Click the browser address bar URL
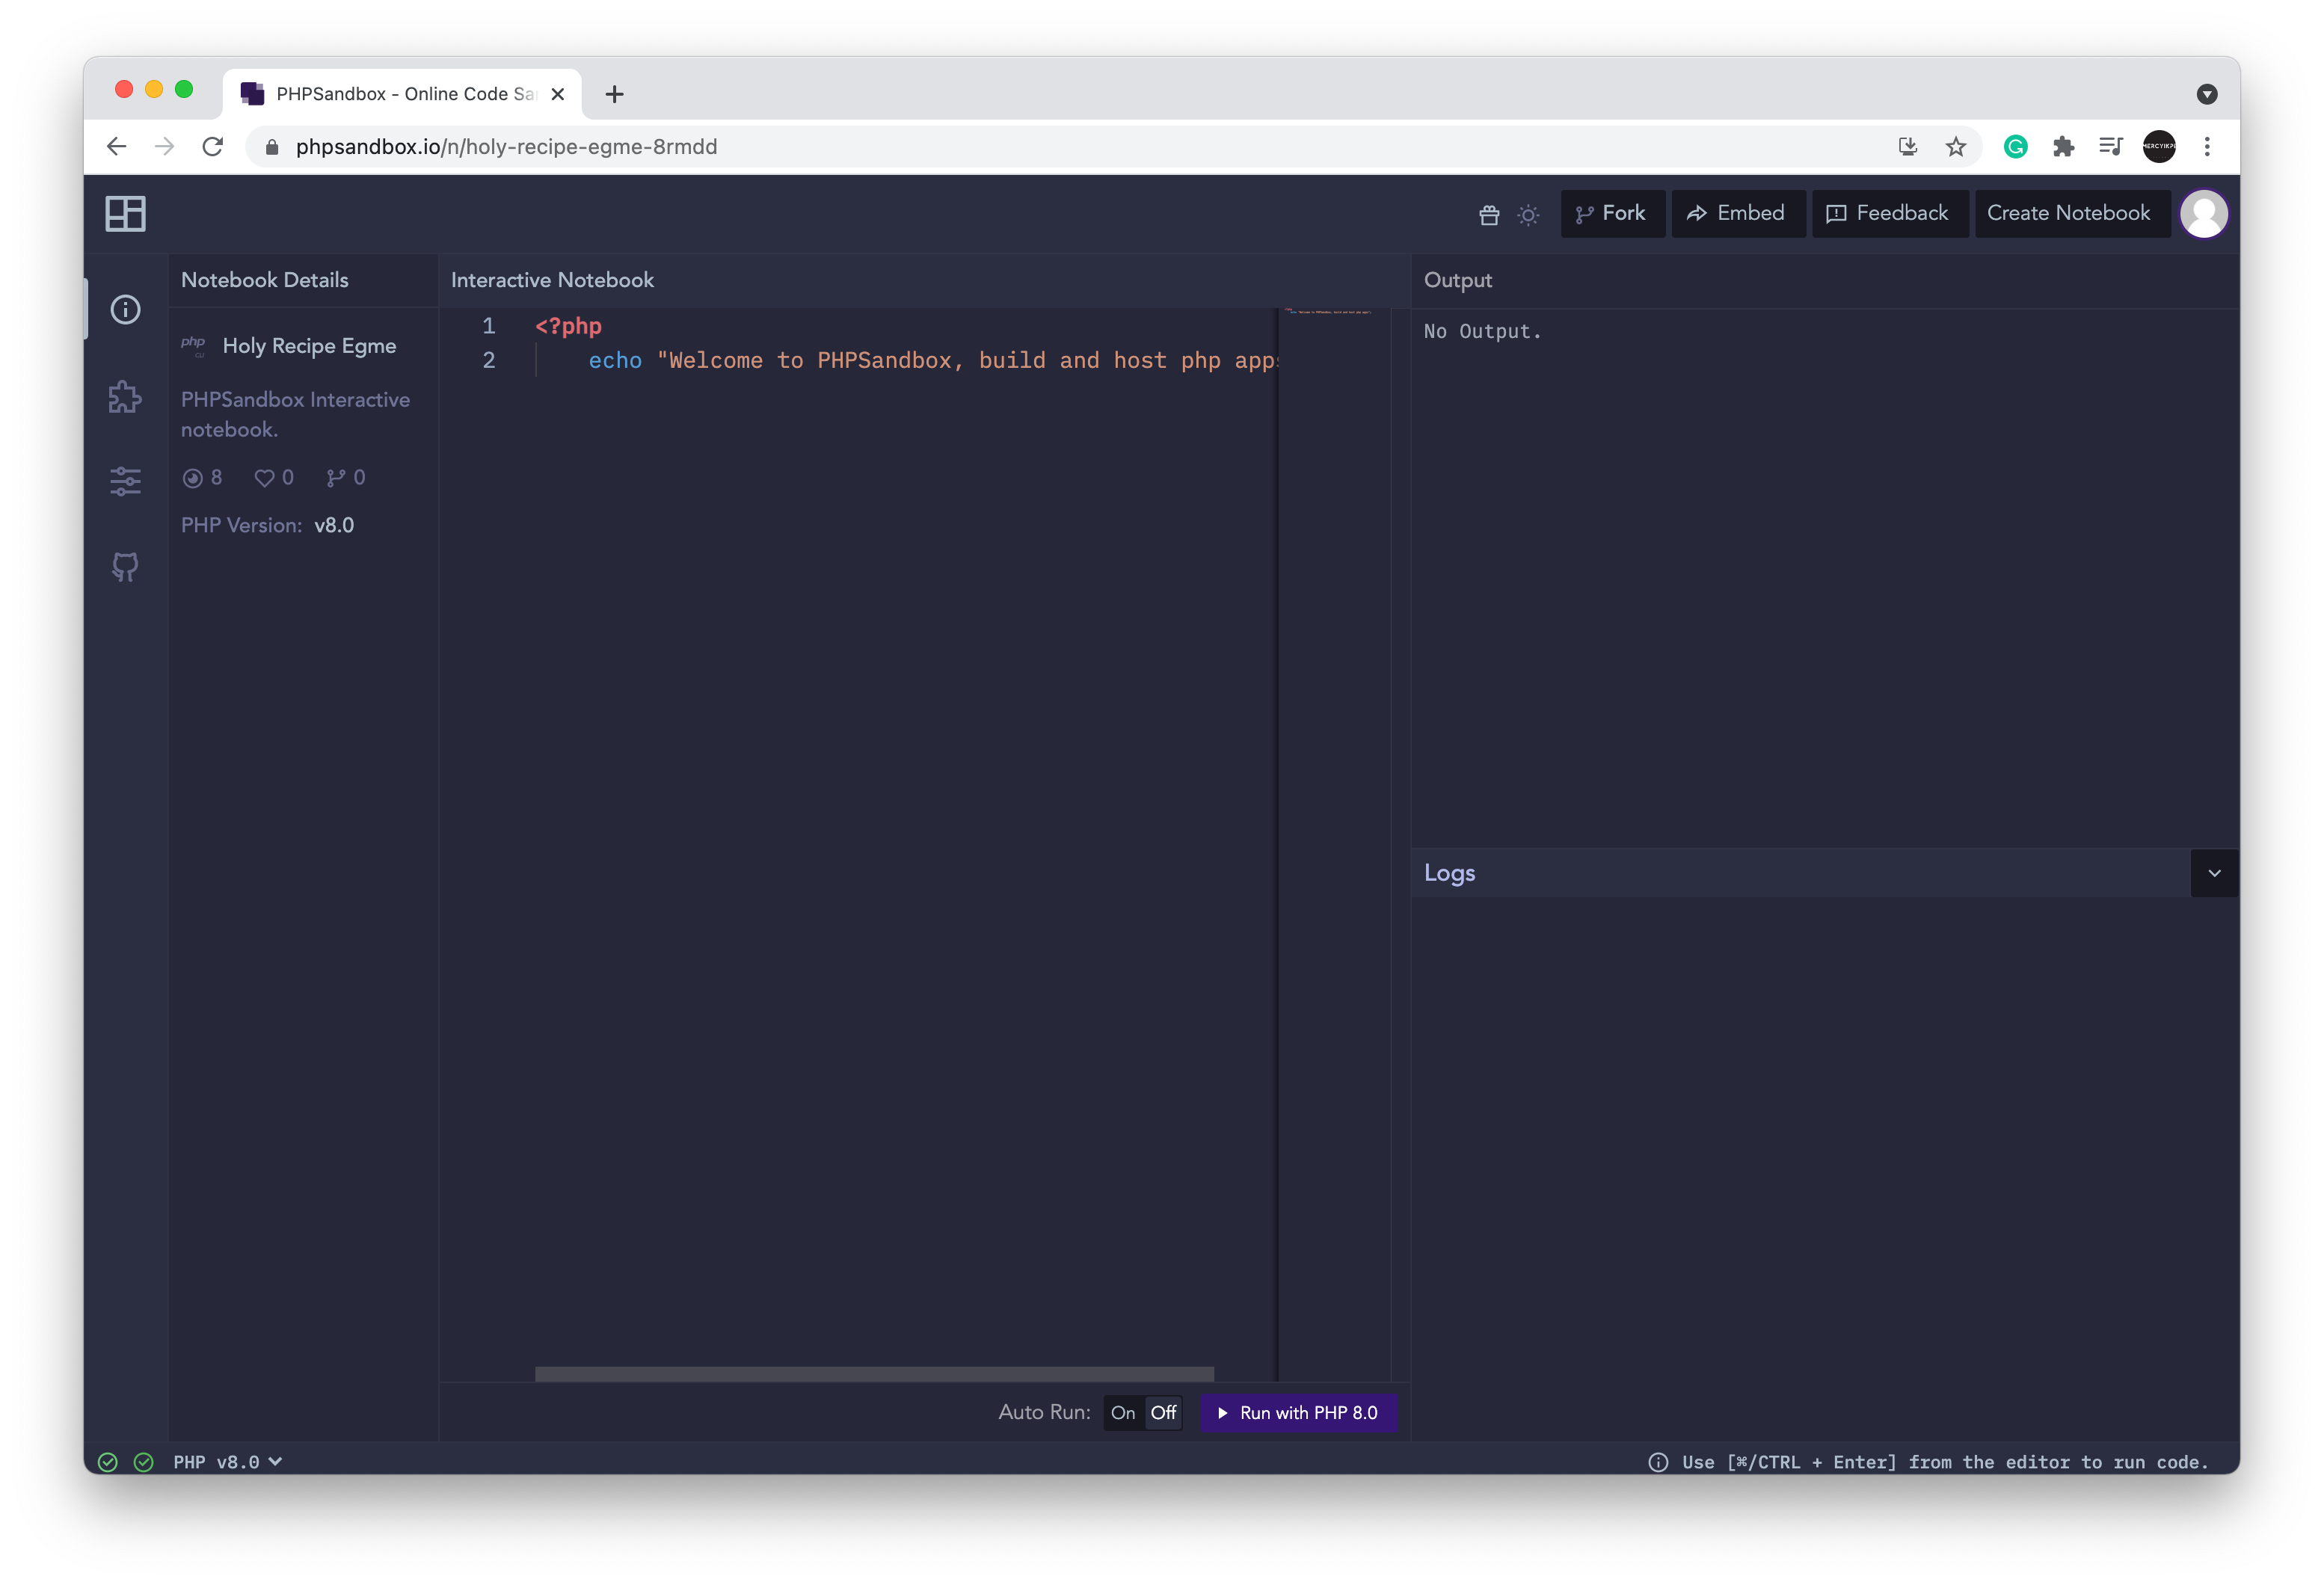 (506, 147)
